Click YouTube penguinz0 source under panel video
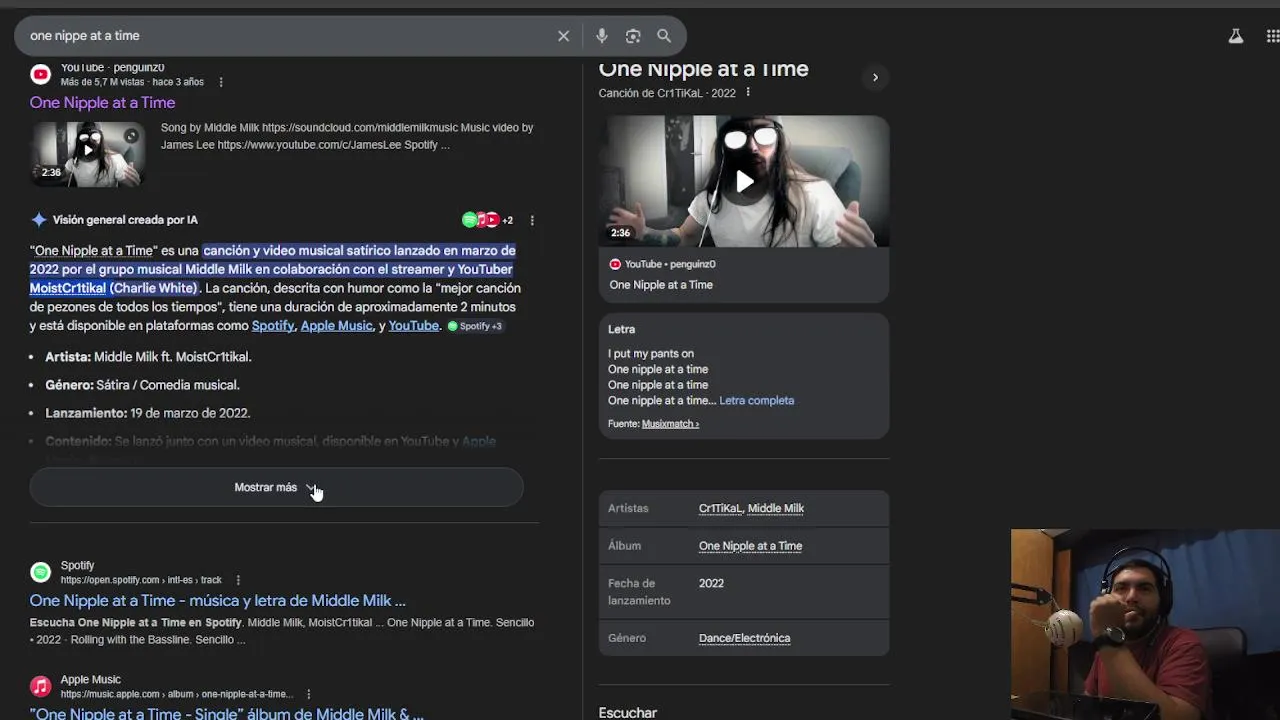The width and height of the screenshot is (1280, 720). tap(663, 264)
